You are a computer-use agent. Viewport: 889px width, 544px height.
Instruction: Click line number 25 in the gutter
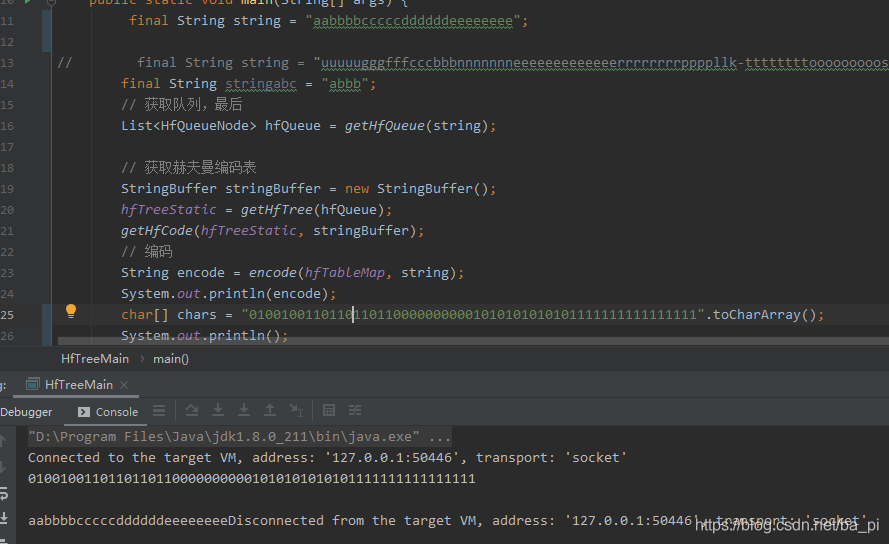(7, 315)
